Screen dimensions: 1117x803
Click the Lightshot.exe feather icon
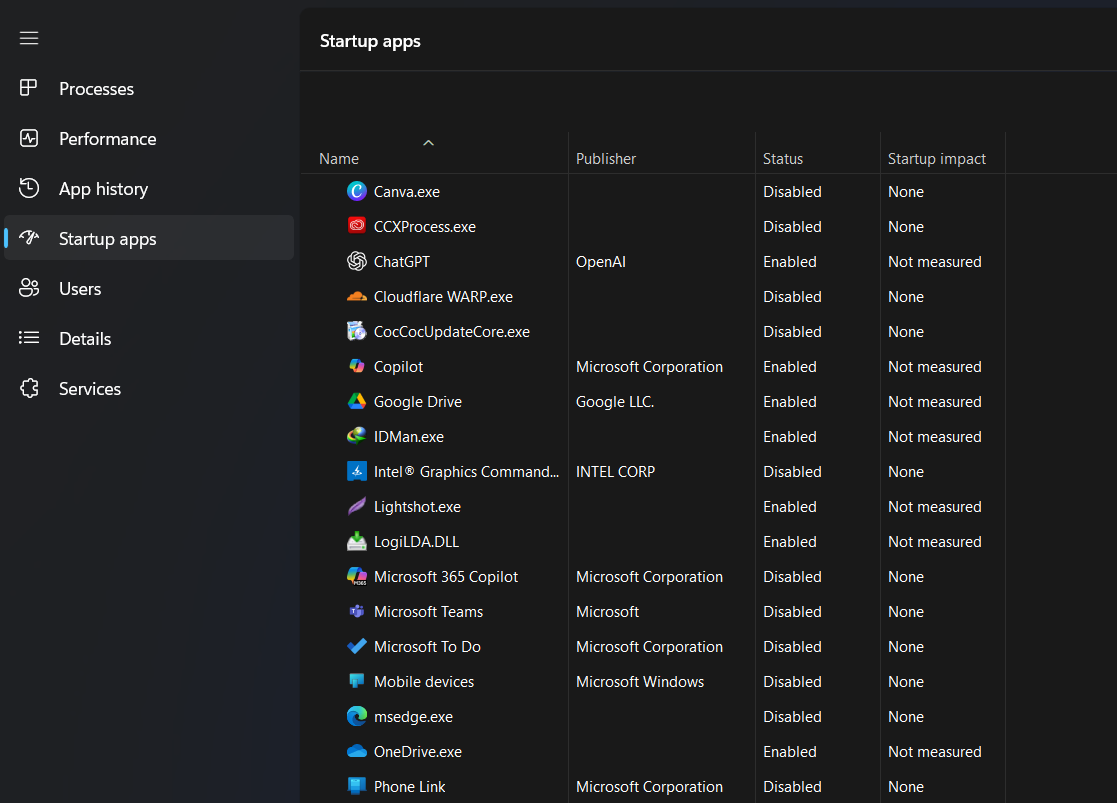tap(357, 506)
